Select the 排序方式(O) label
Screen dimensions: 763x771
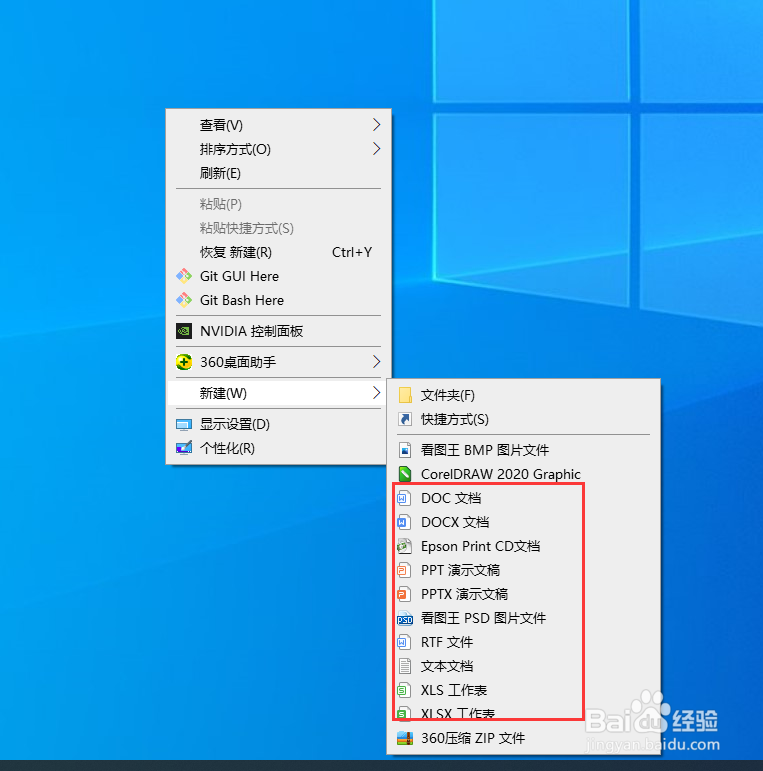click(x=235, y=149)
